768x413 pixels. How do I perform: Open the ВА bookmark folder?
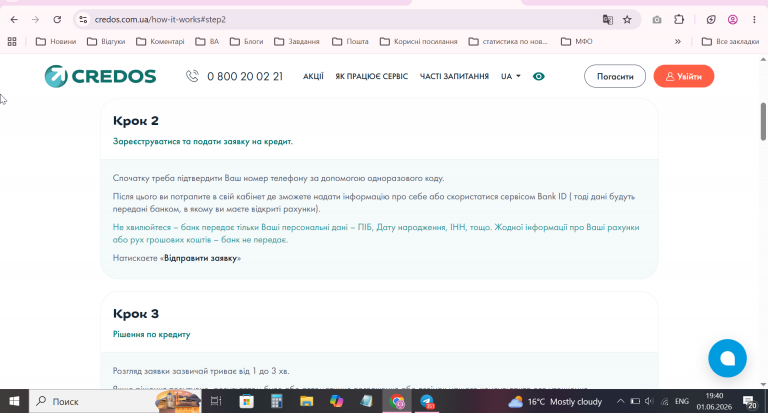[x=207, y=42]
